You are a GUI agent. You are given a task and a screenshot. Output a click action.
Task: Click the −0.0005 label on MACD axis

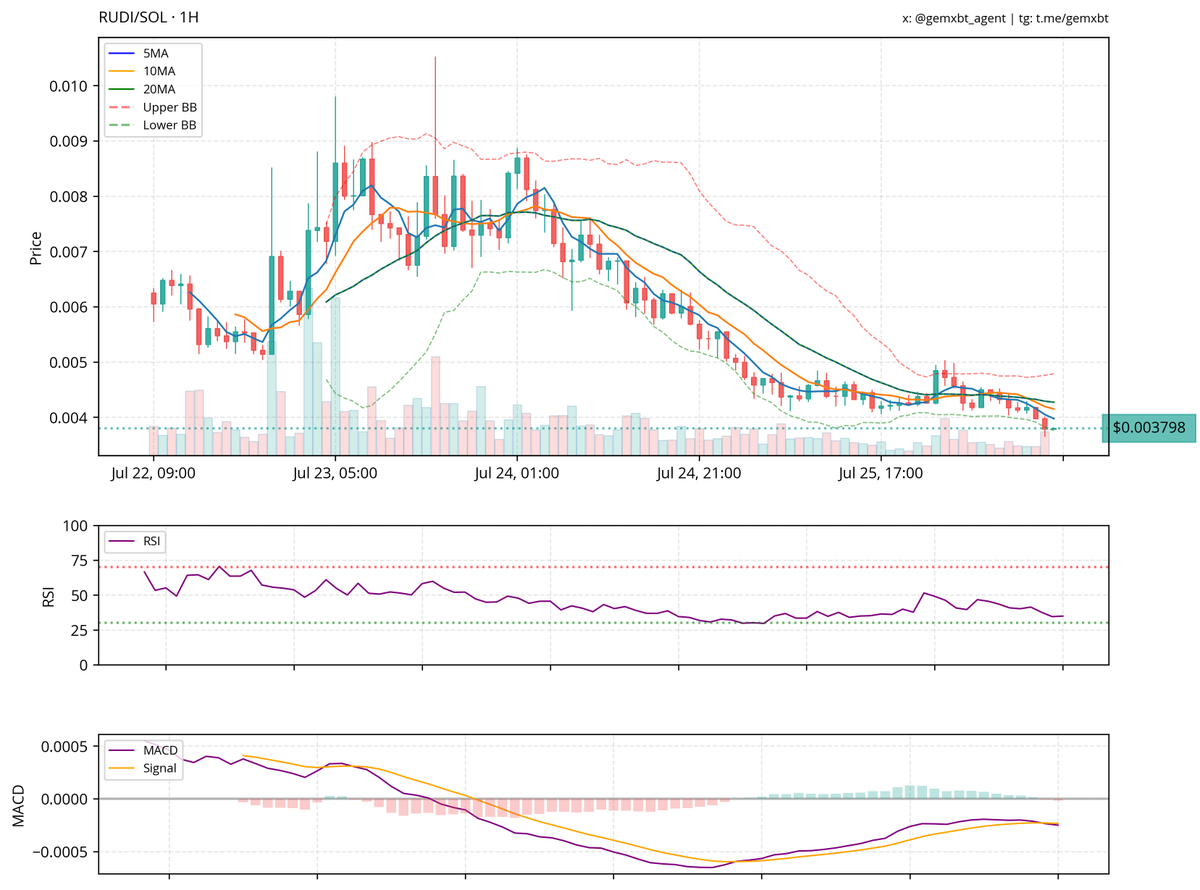(x=58, y=852)
